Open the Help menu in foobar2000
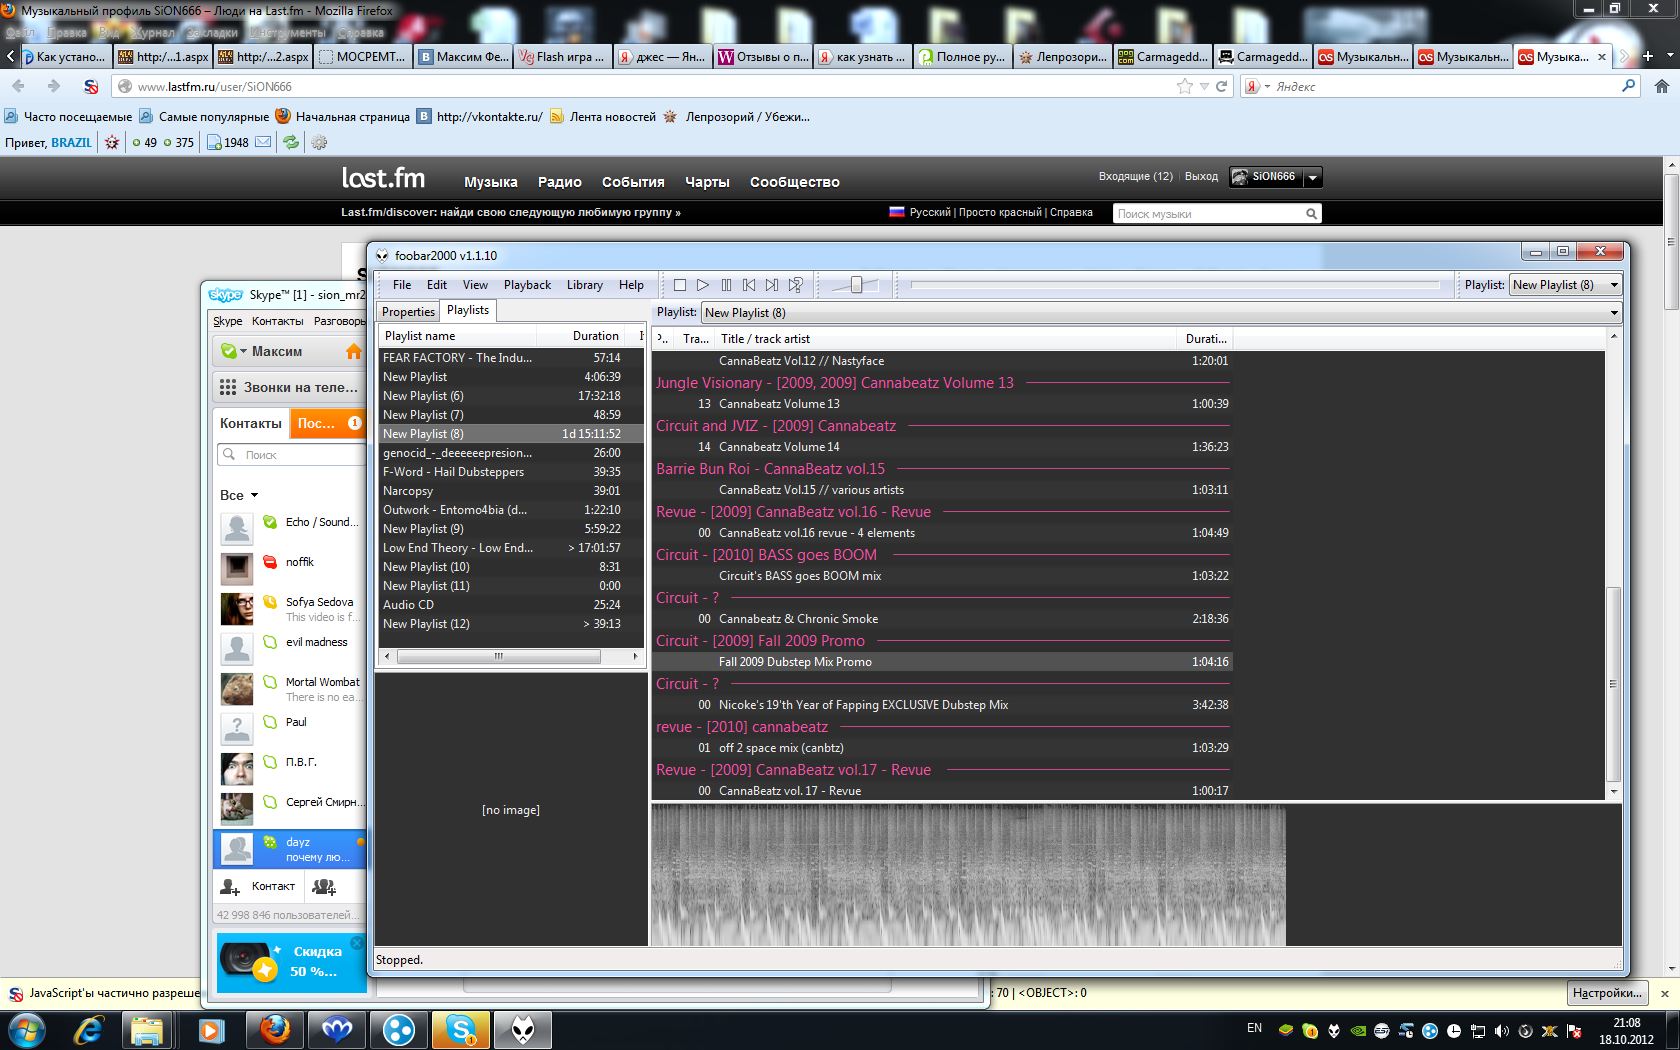Viewport: 1680px width, 1050px height. coord(631,285)
